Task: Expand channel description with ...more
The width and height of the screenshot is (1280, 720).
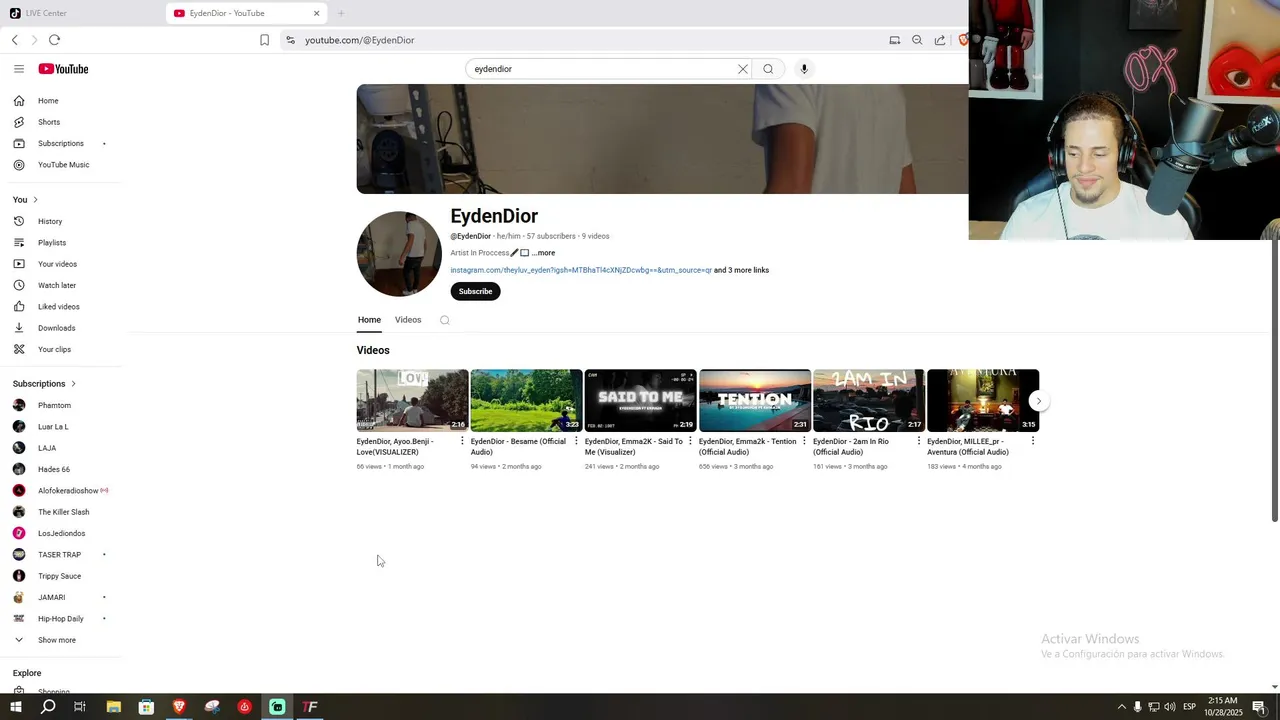Action: (543, 253)
